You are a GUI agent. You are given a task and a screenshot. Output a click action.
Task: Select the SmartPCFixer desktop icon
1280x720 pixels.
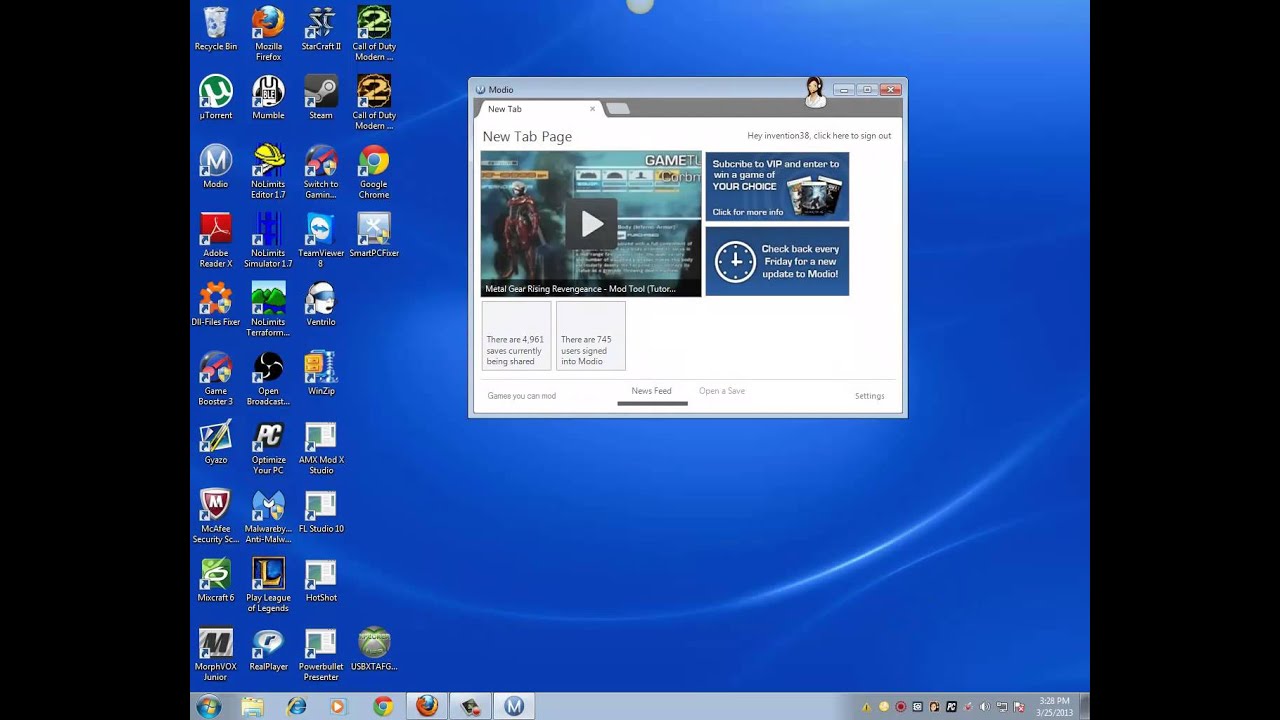374,236
